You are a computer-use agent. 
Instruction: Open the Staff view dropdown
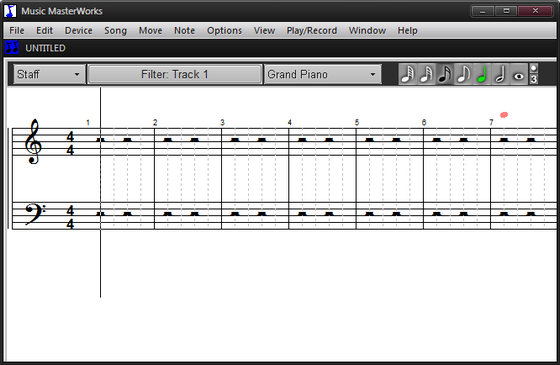[x=49, y=74]
